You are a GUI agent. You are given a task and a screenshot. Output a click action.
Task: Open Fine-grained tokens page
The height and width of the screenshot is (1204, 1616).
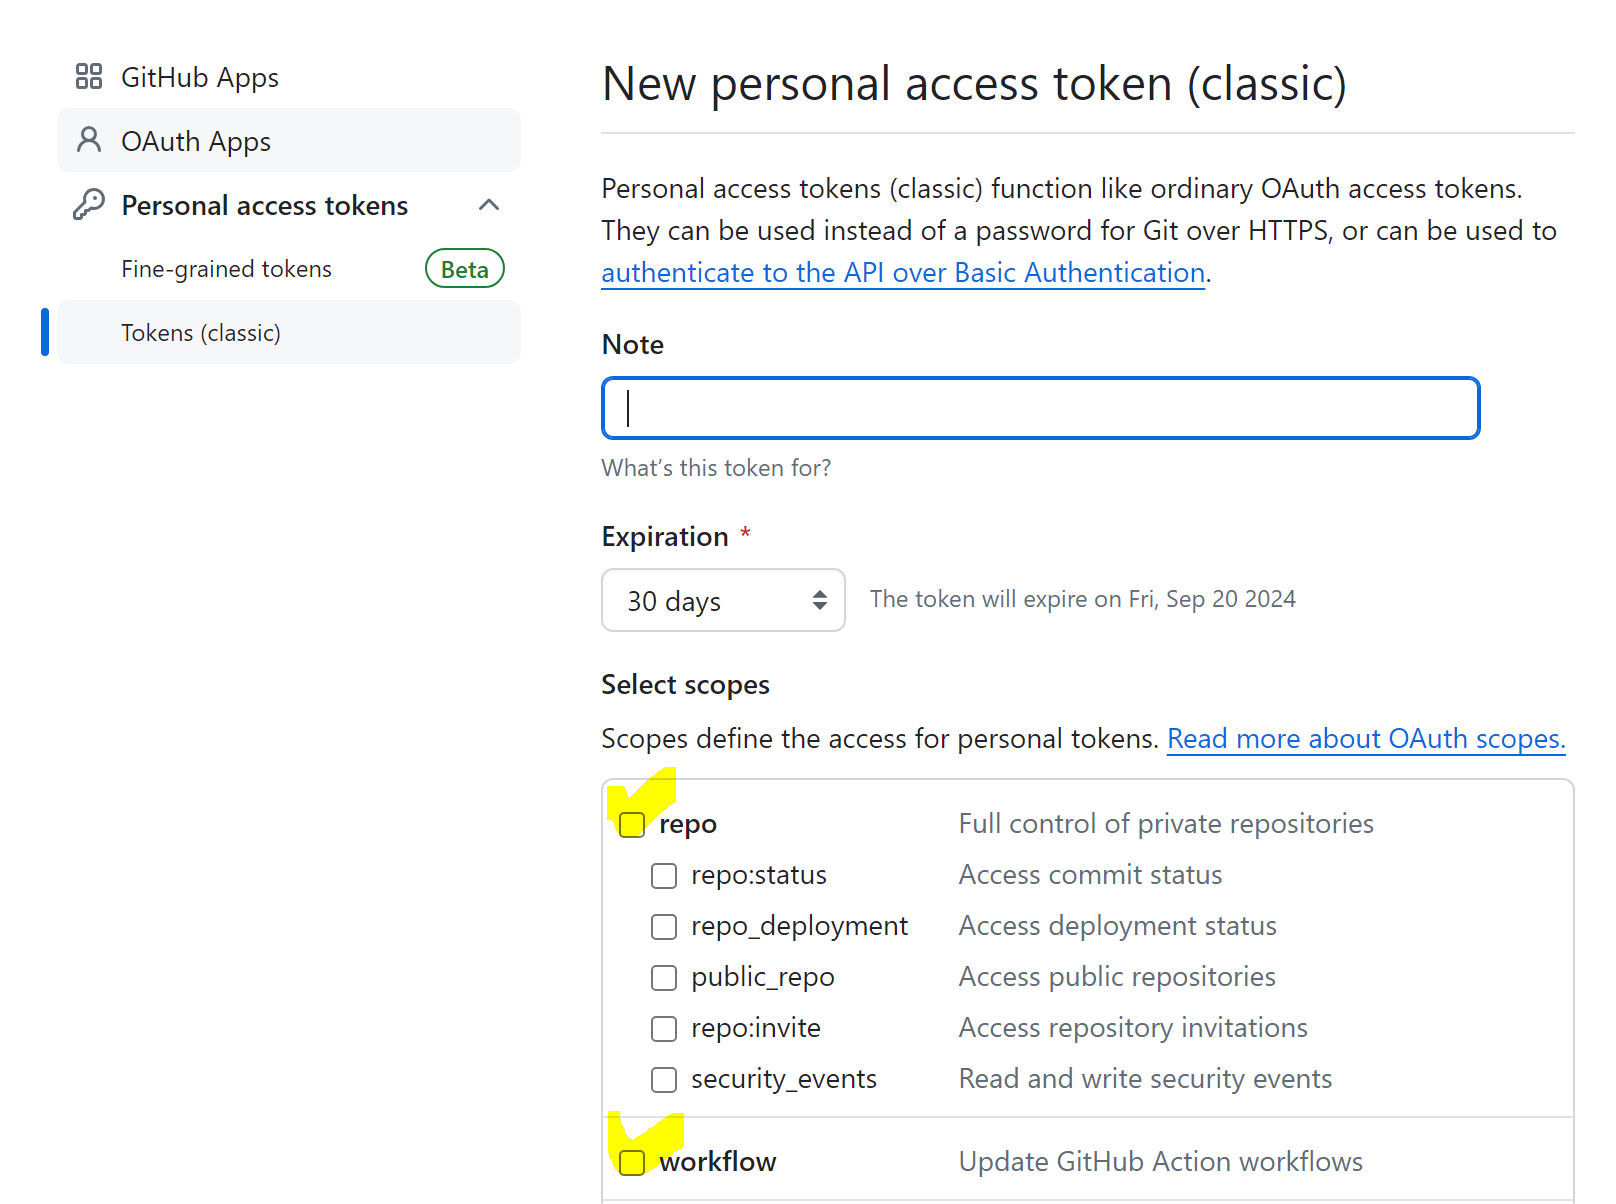point(227,269)
